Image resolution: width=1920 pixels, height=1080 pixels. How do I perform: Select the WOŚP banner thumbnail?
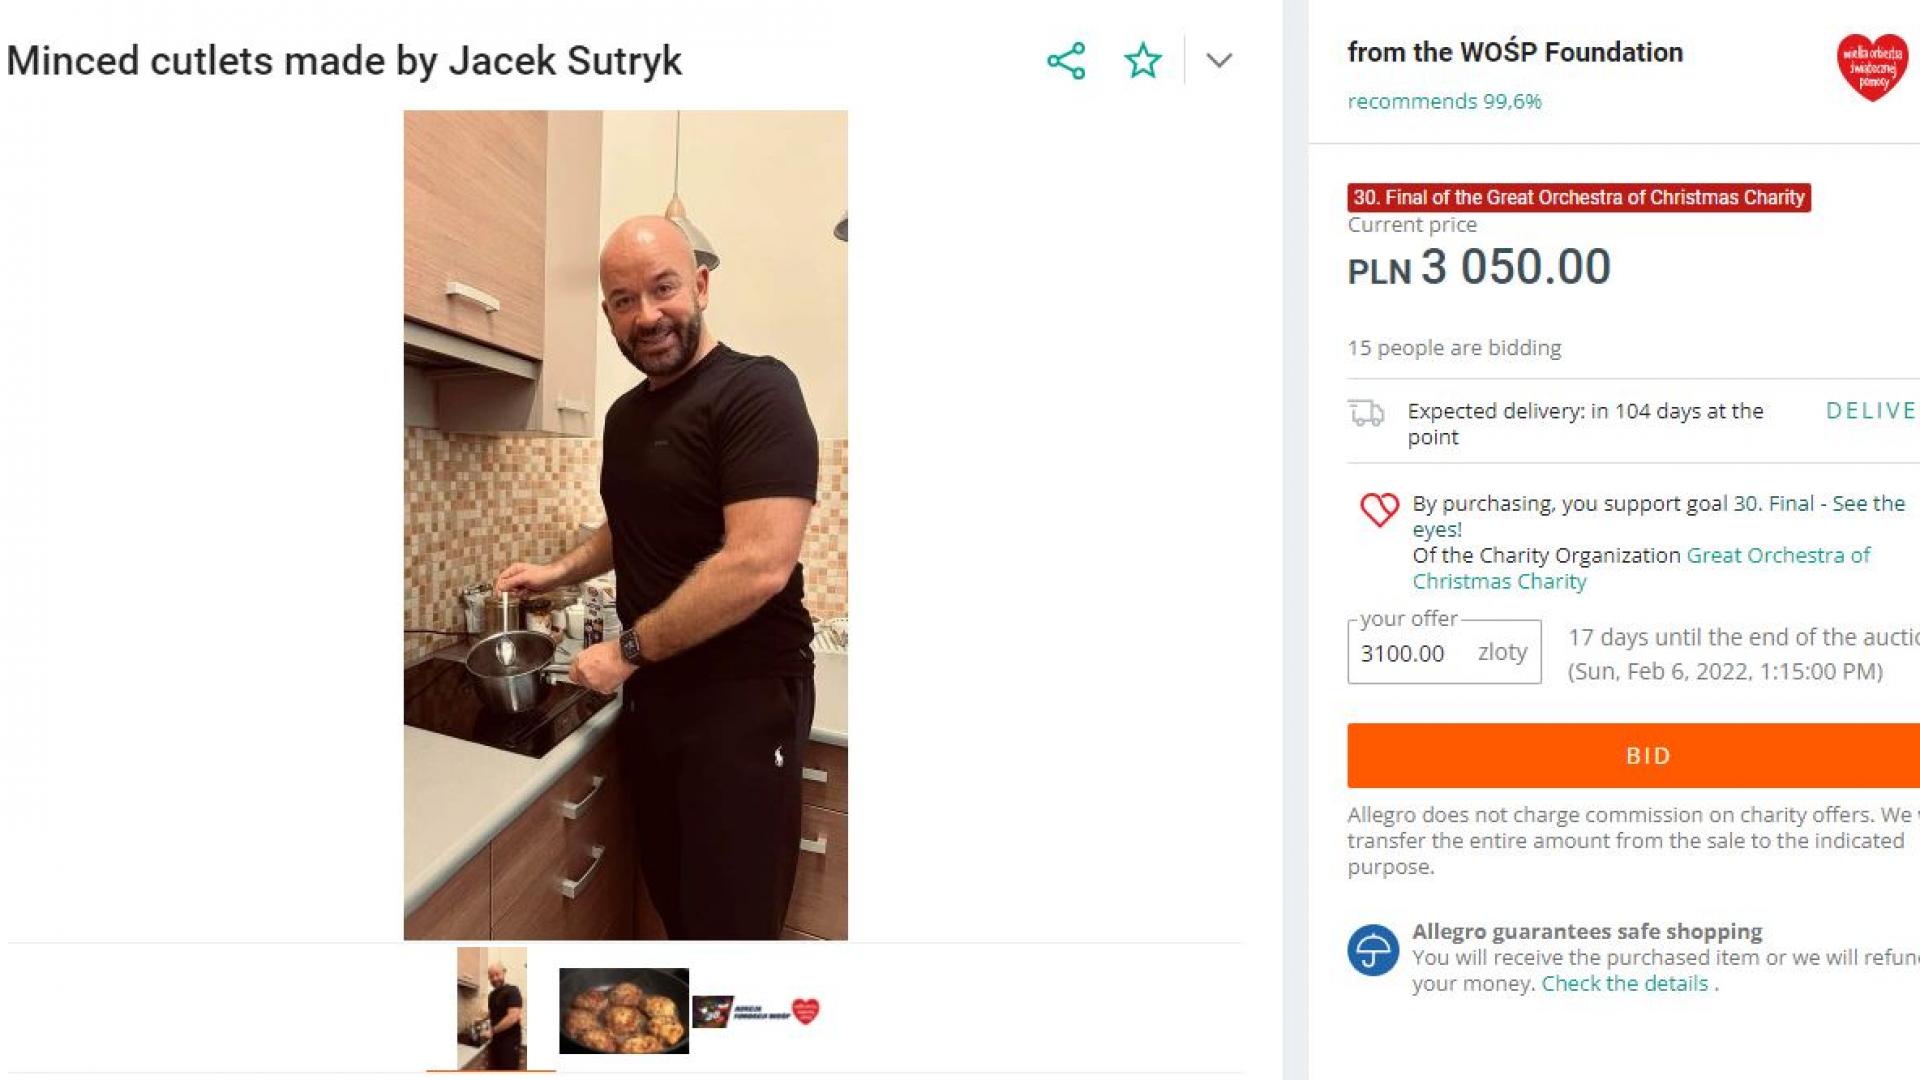click(x=756, y=1011)
